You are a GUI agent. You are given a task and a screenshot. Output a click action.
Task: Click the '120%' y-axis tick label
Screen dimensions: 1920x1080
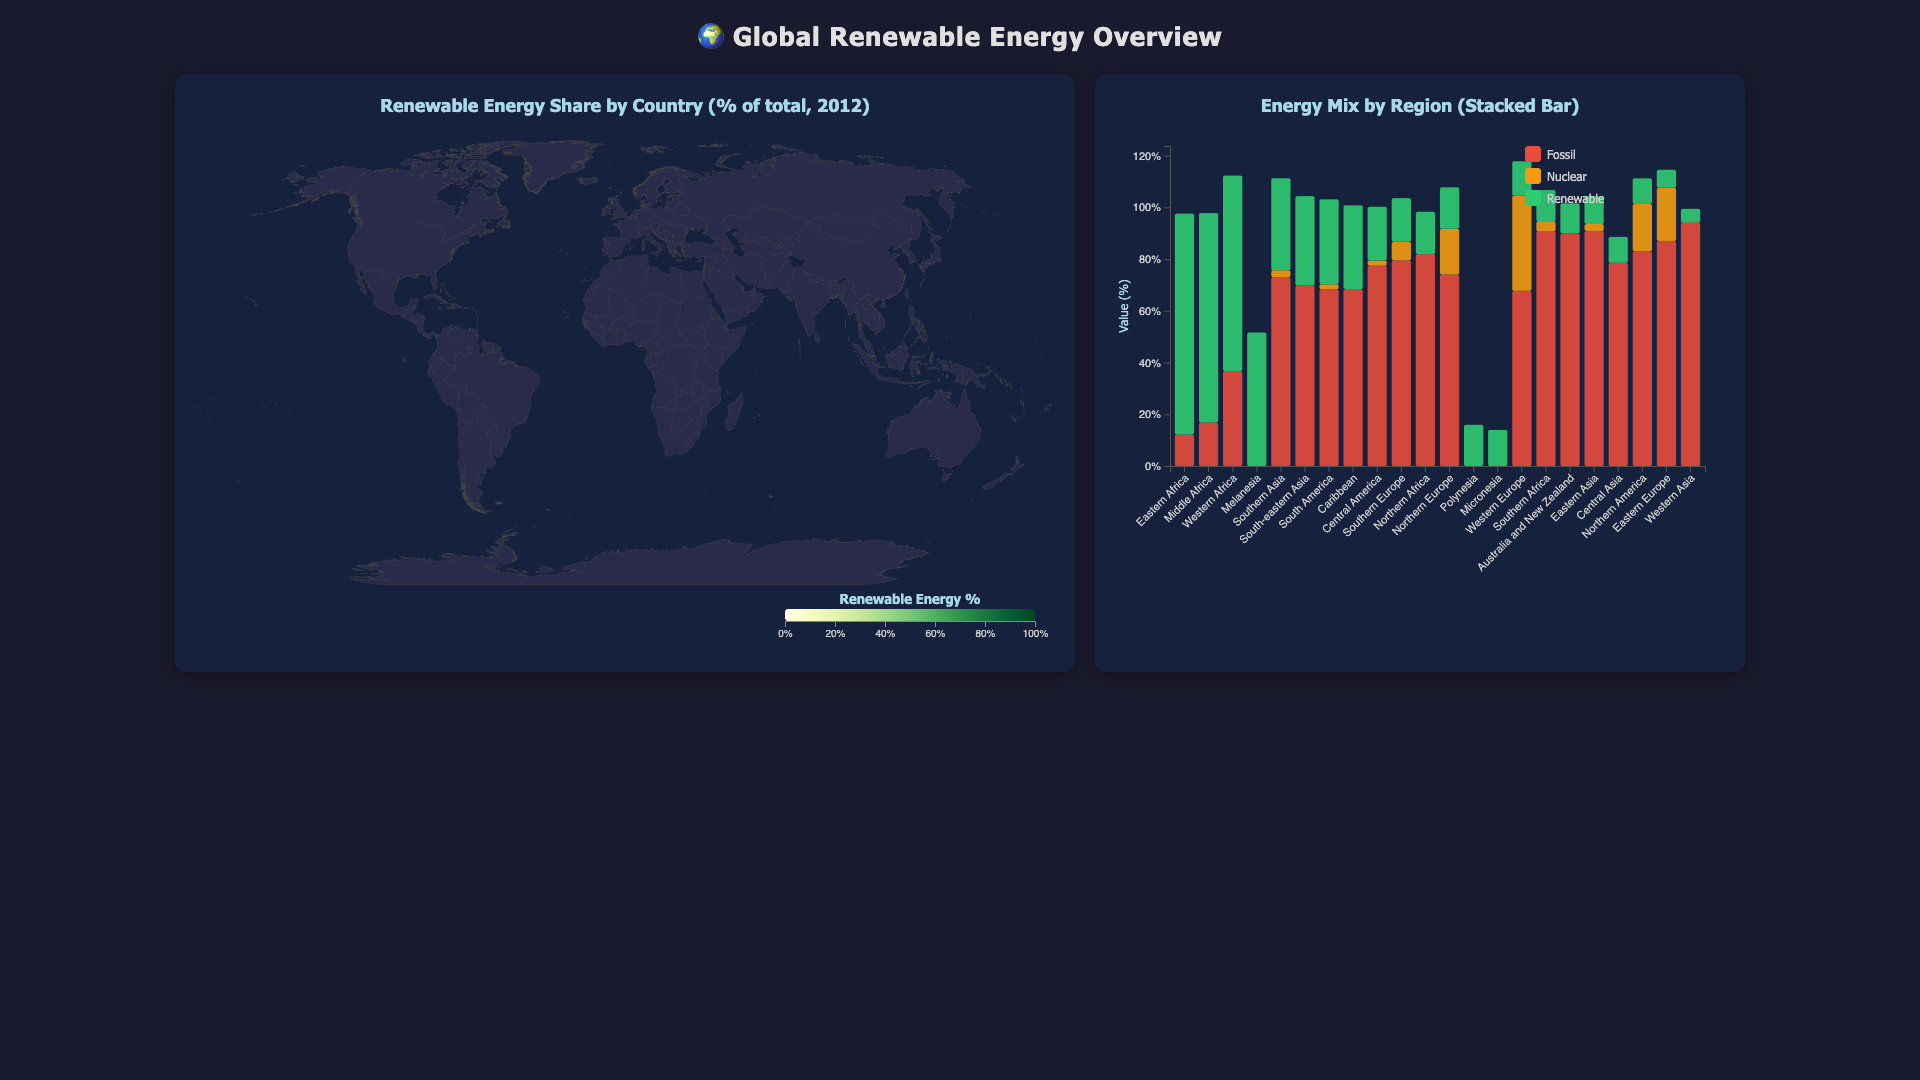click(1147, 156)
